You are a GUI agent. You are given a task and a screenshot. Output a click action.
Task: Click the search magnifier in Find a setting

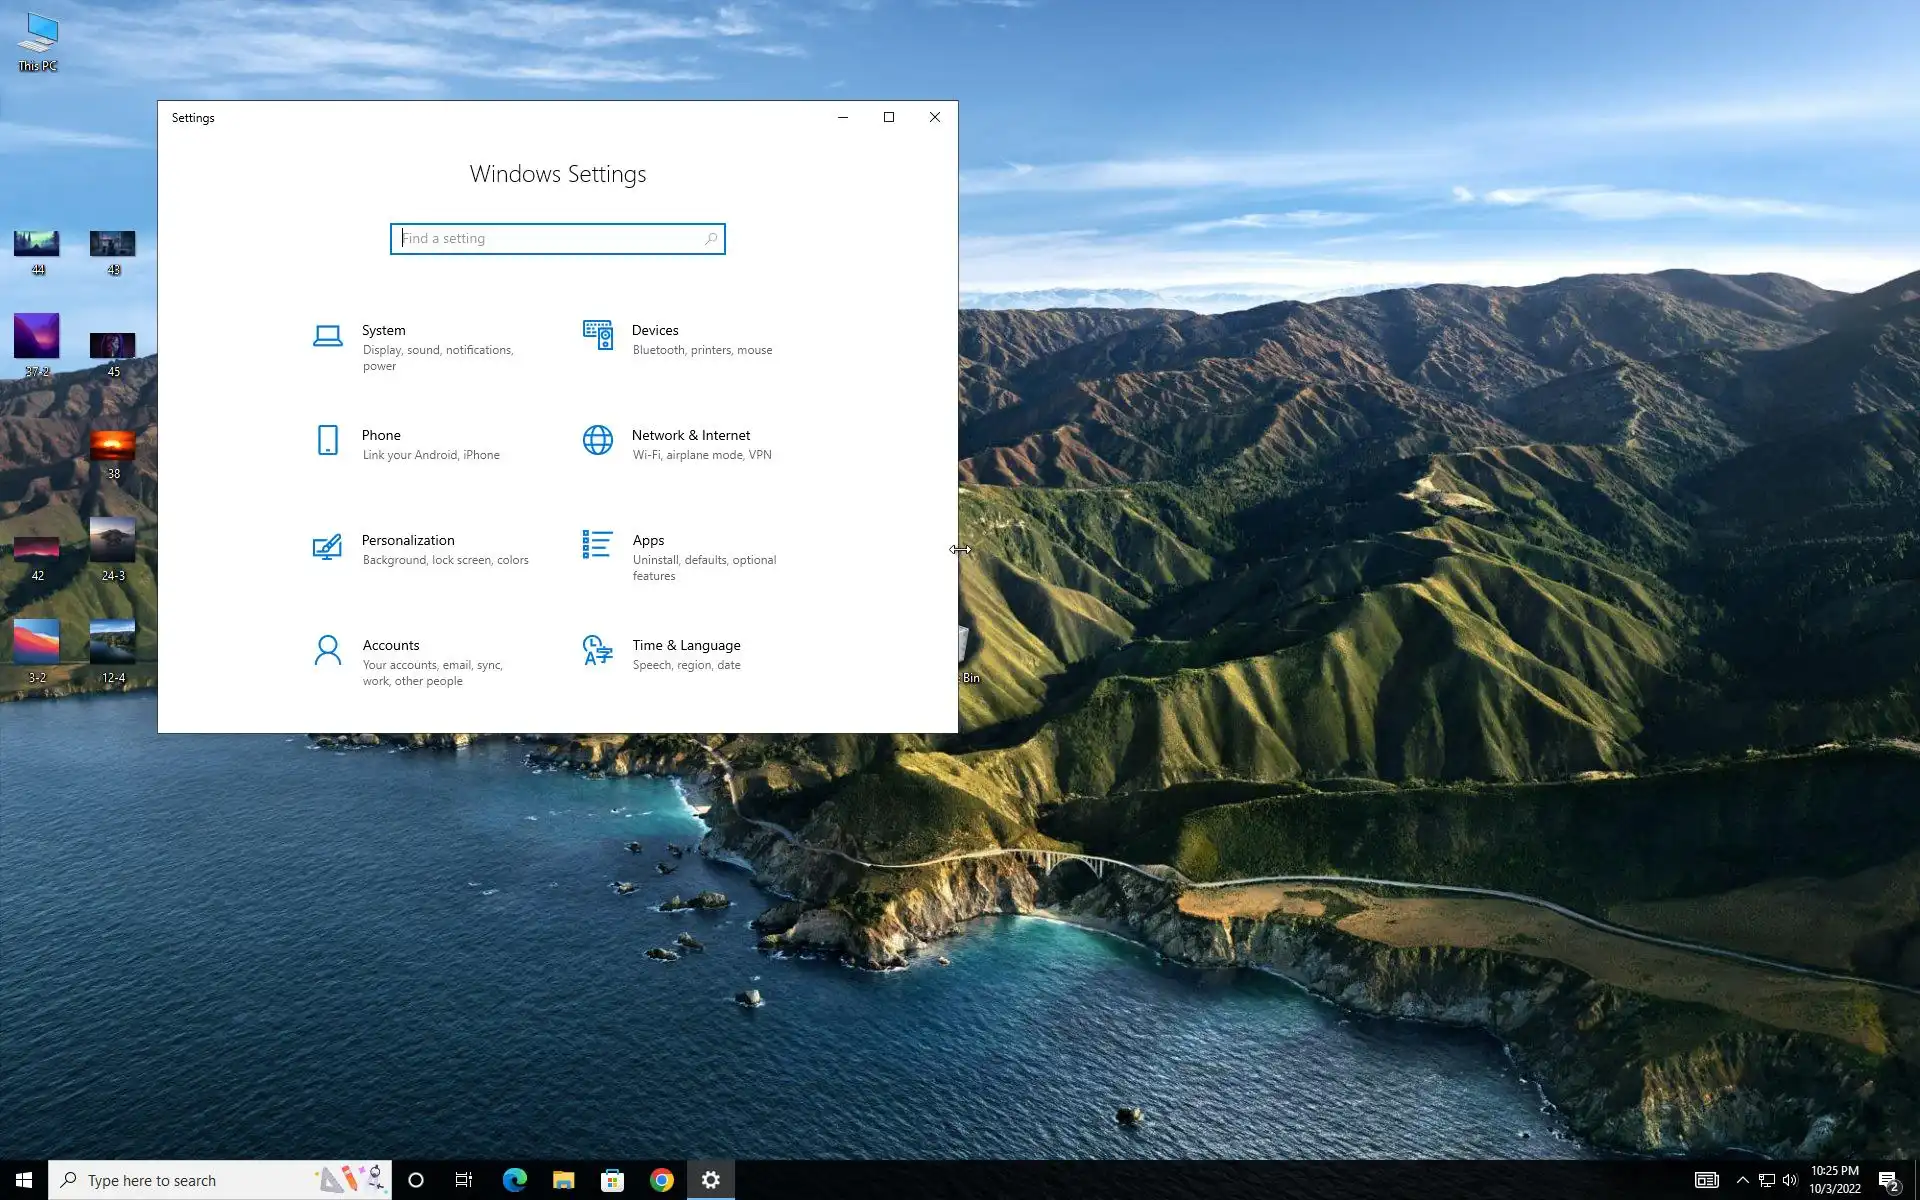(711, 239)
